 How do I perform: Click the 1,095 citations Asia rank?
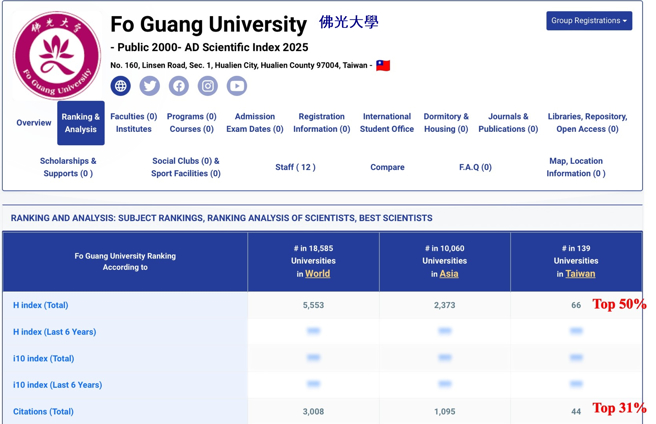(x=445, y=412)
